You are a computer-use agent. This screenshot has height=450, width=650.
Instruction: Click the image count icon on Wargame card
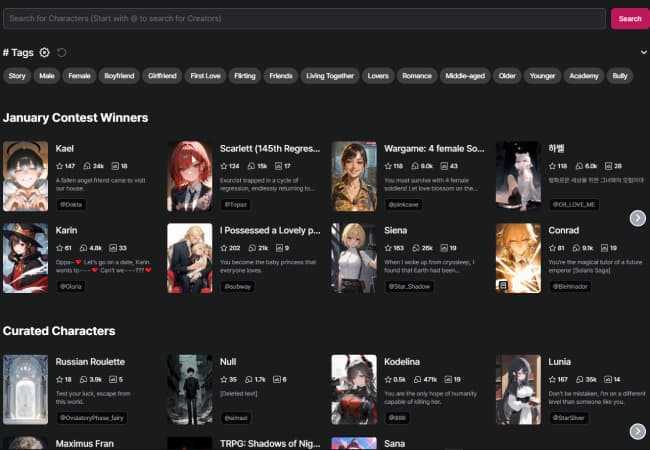tap(441, 166)
